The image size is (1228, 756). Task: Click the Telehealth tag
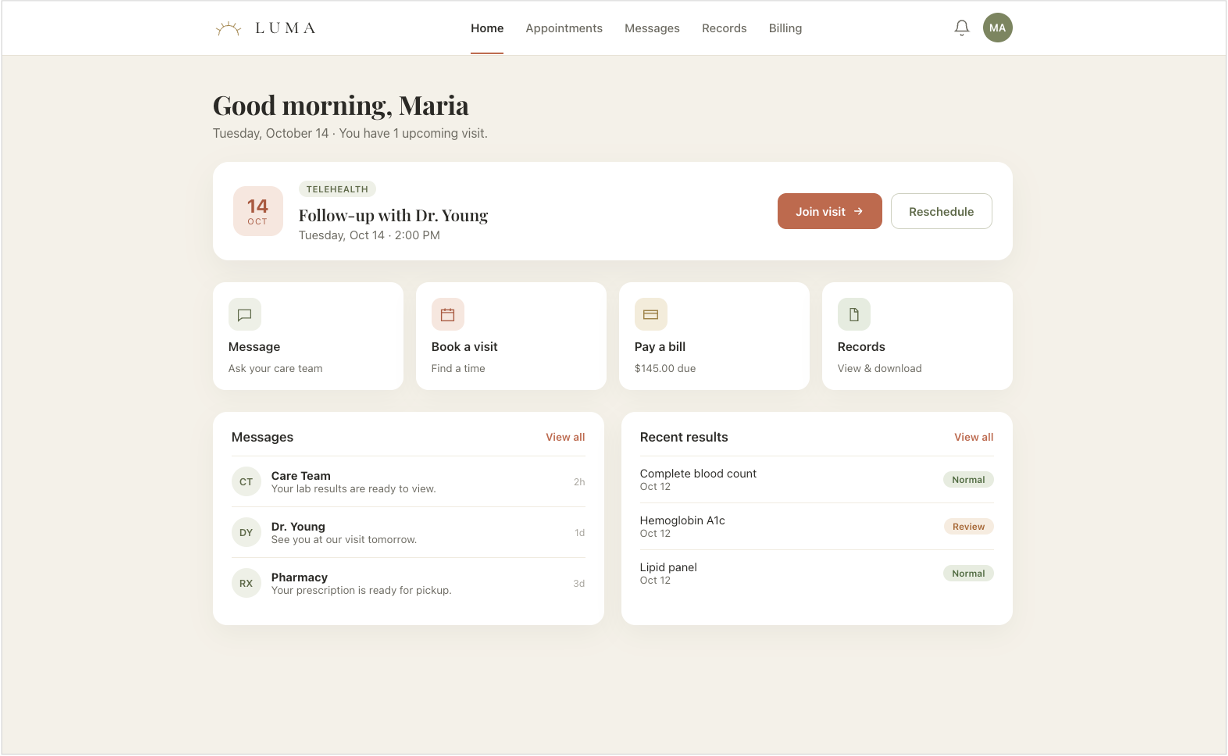[x=338, y=189]
